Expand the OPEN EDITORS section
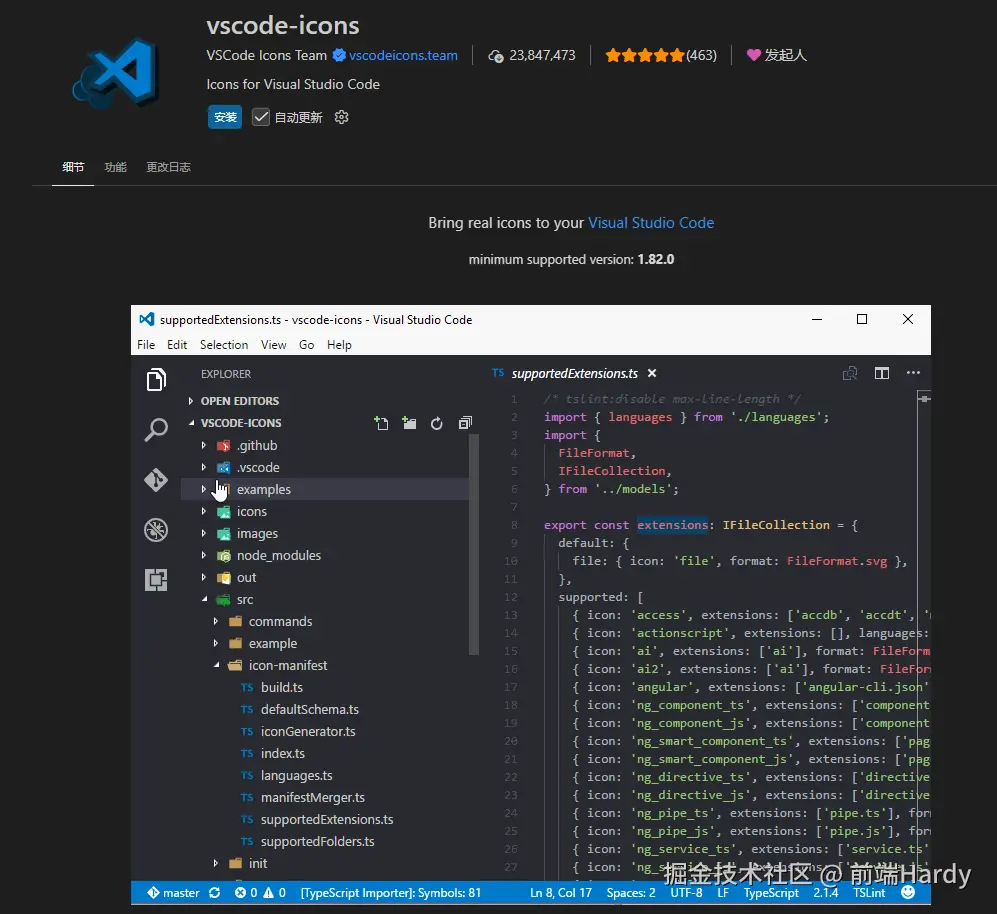997x914 pixels. point(190,401)
